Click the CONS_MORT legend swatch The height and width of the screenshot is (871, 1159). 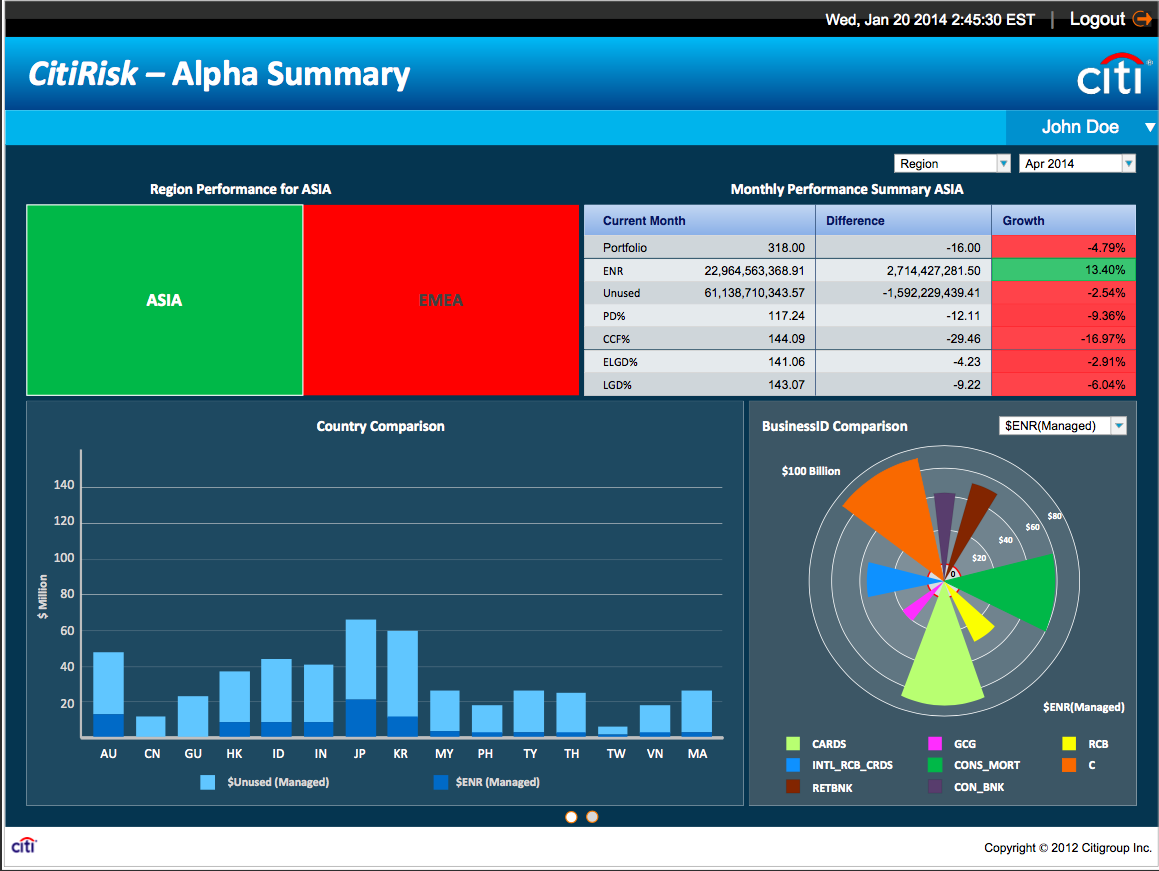tap(935, 765)
